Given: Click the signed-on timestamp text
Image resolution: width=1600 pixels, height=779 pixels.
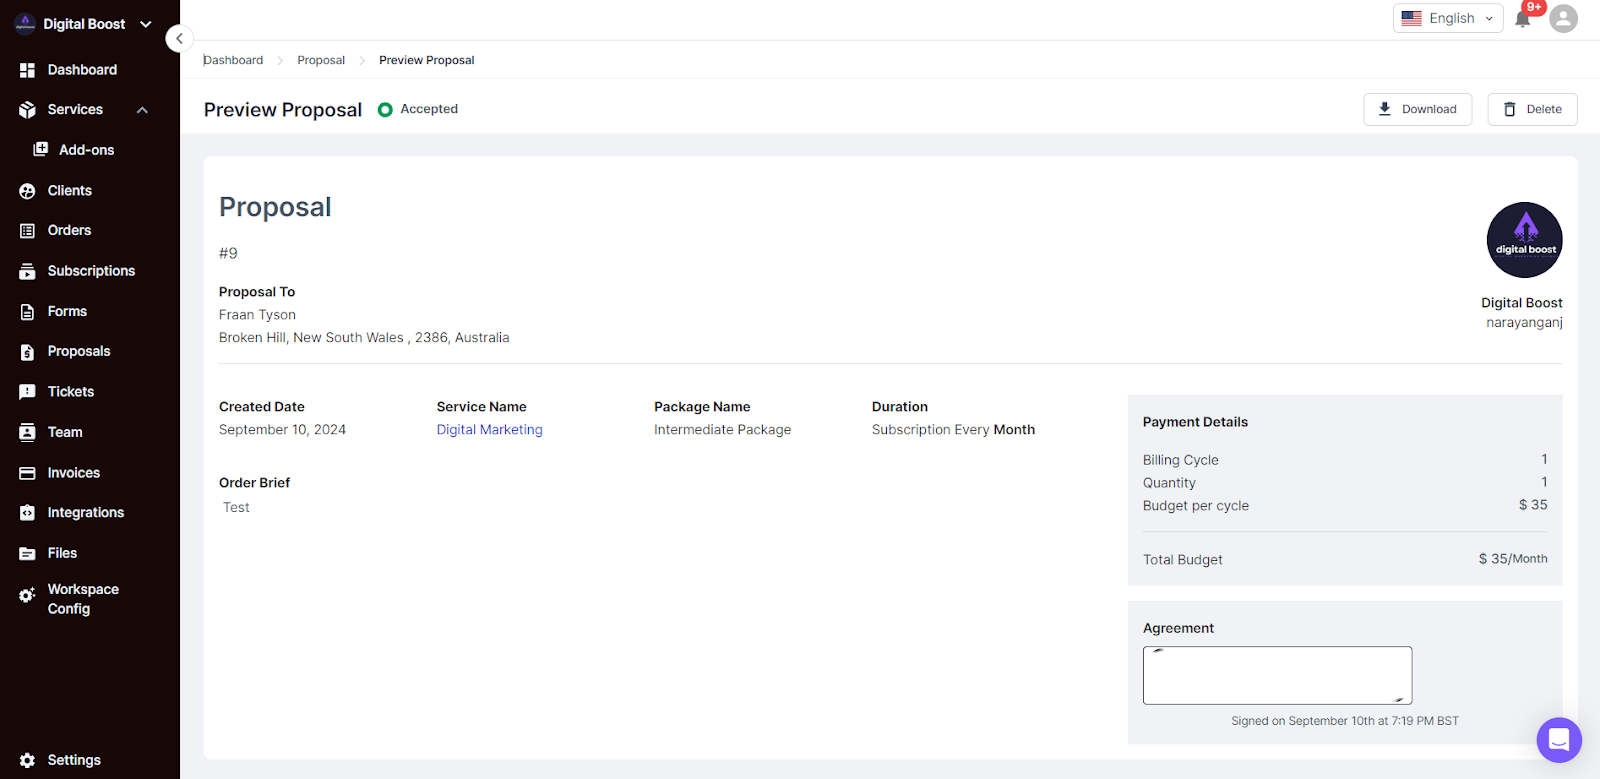Looking at the screenshot, I should (x=1344, y=721).
